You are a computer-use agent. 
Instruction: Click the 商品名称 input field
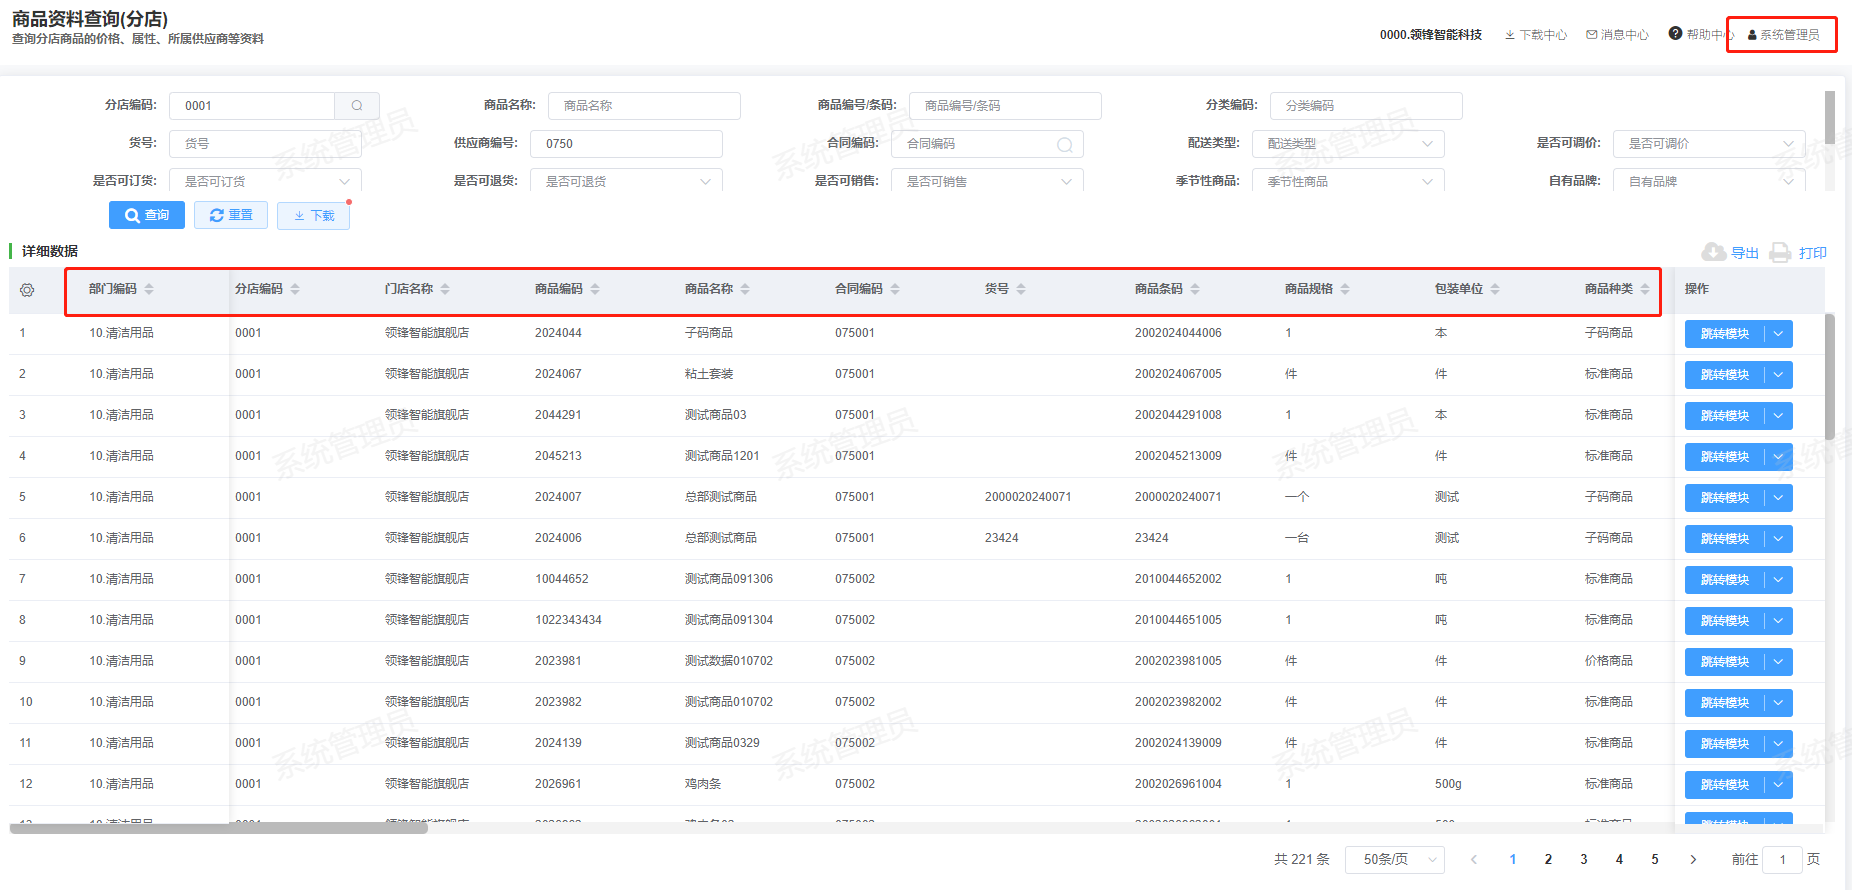click(x=644, y=106)
